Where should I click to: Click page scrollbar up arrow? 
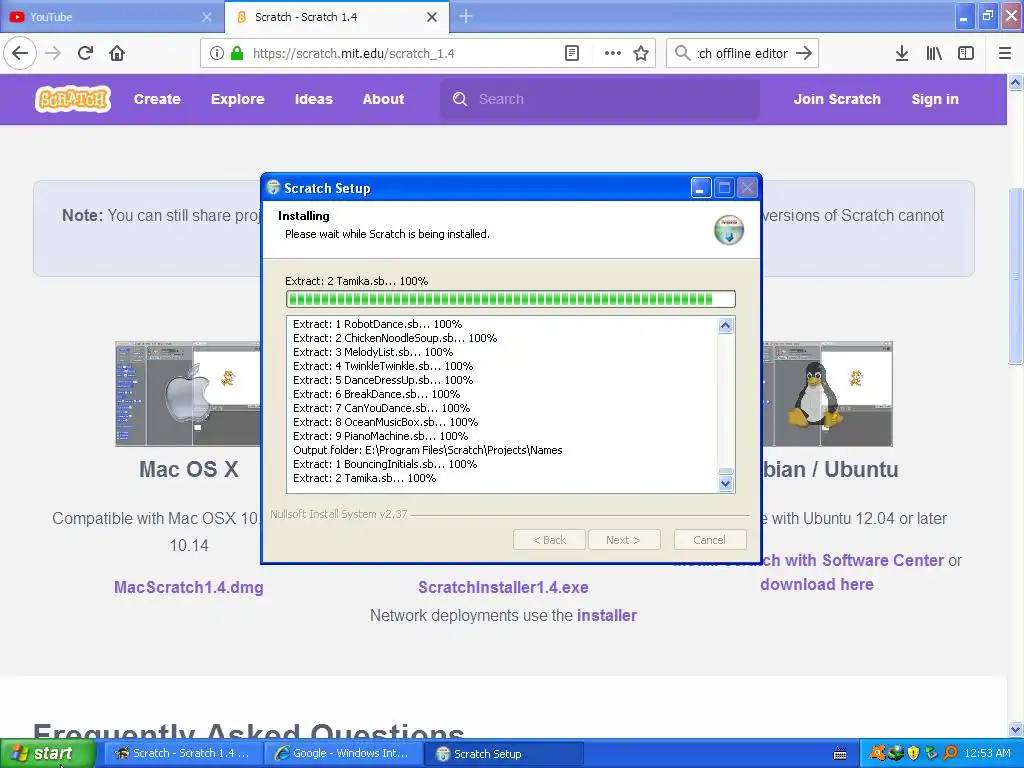tap(1015, 82)
